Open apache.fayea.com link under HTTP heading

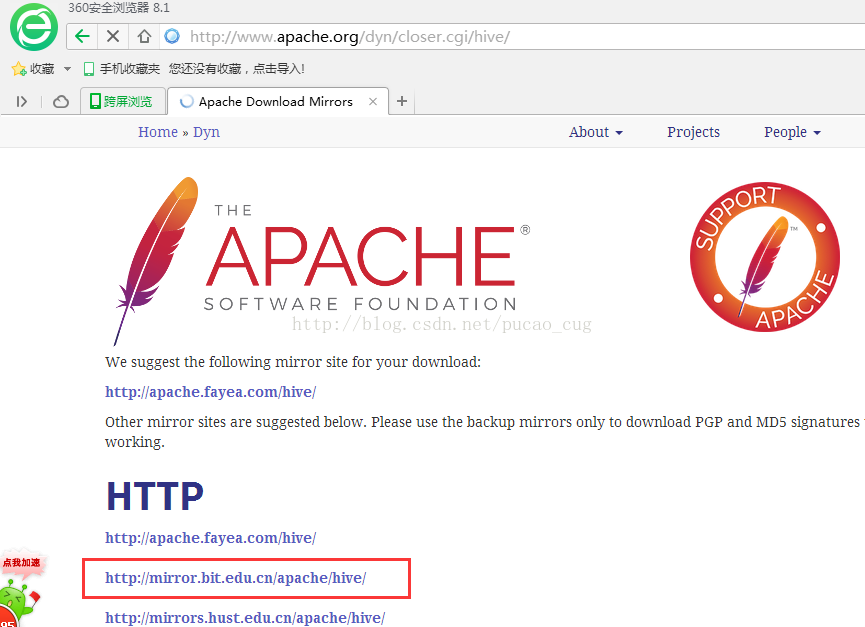tap(210, 538)
